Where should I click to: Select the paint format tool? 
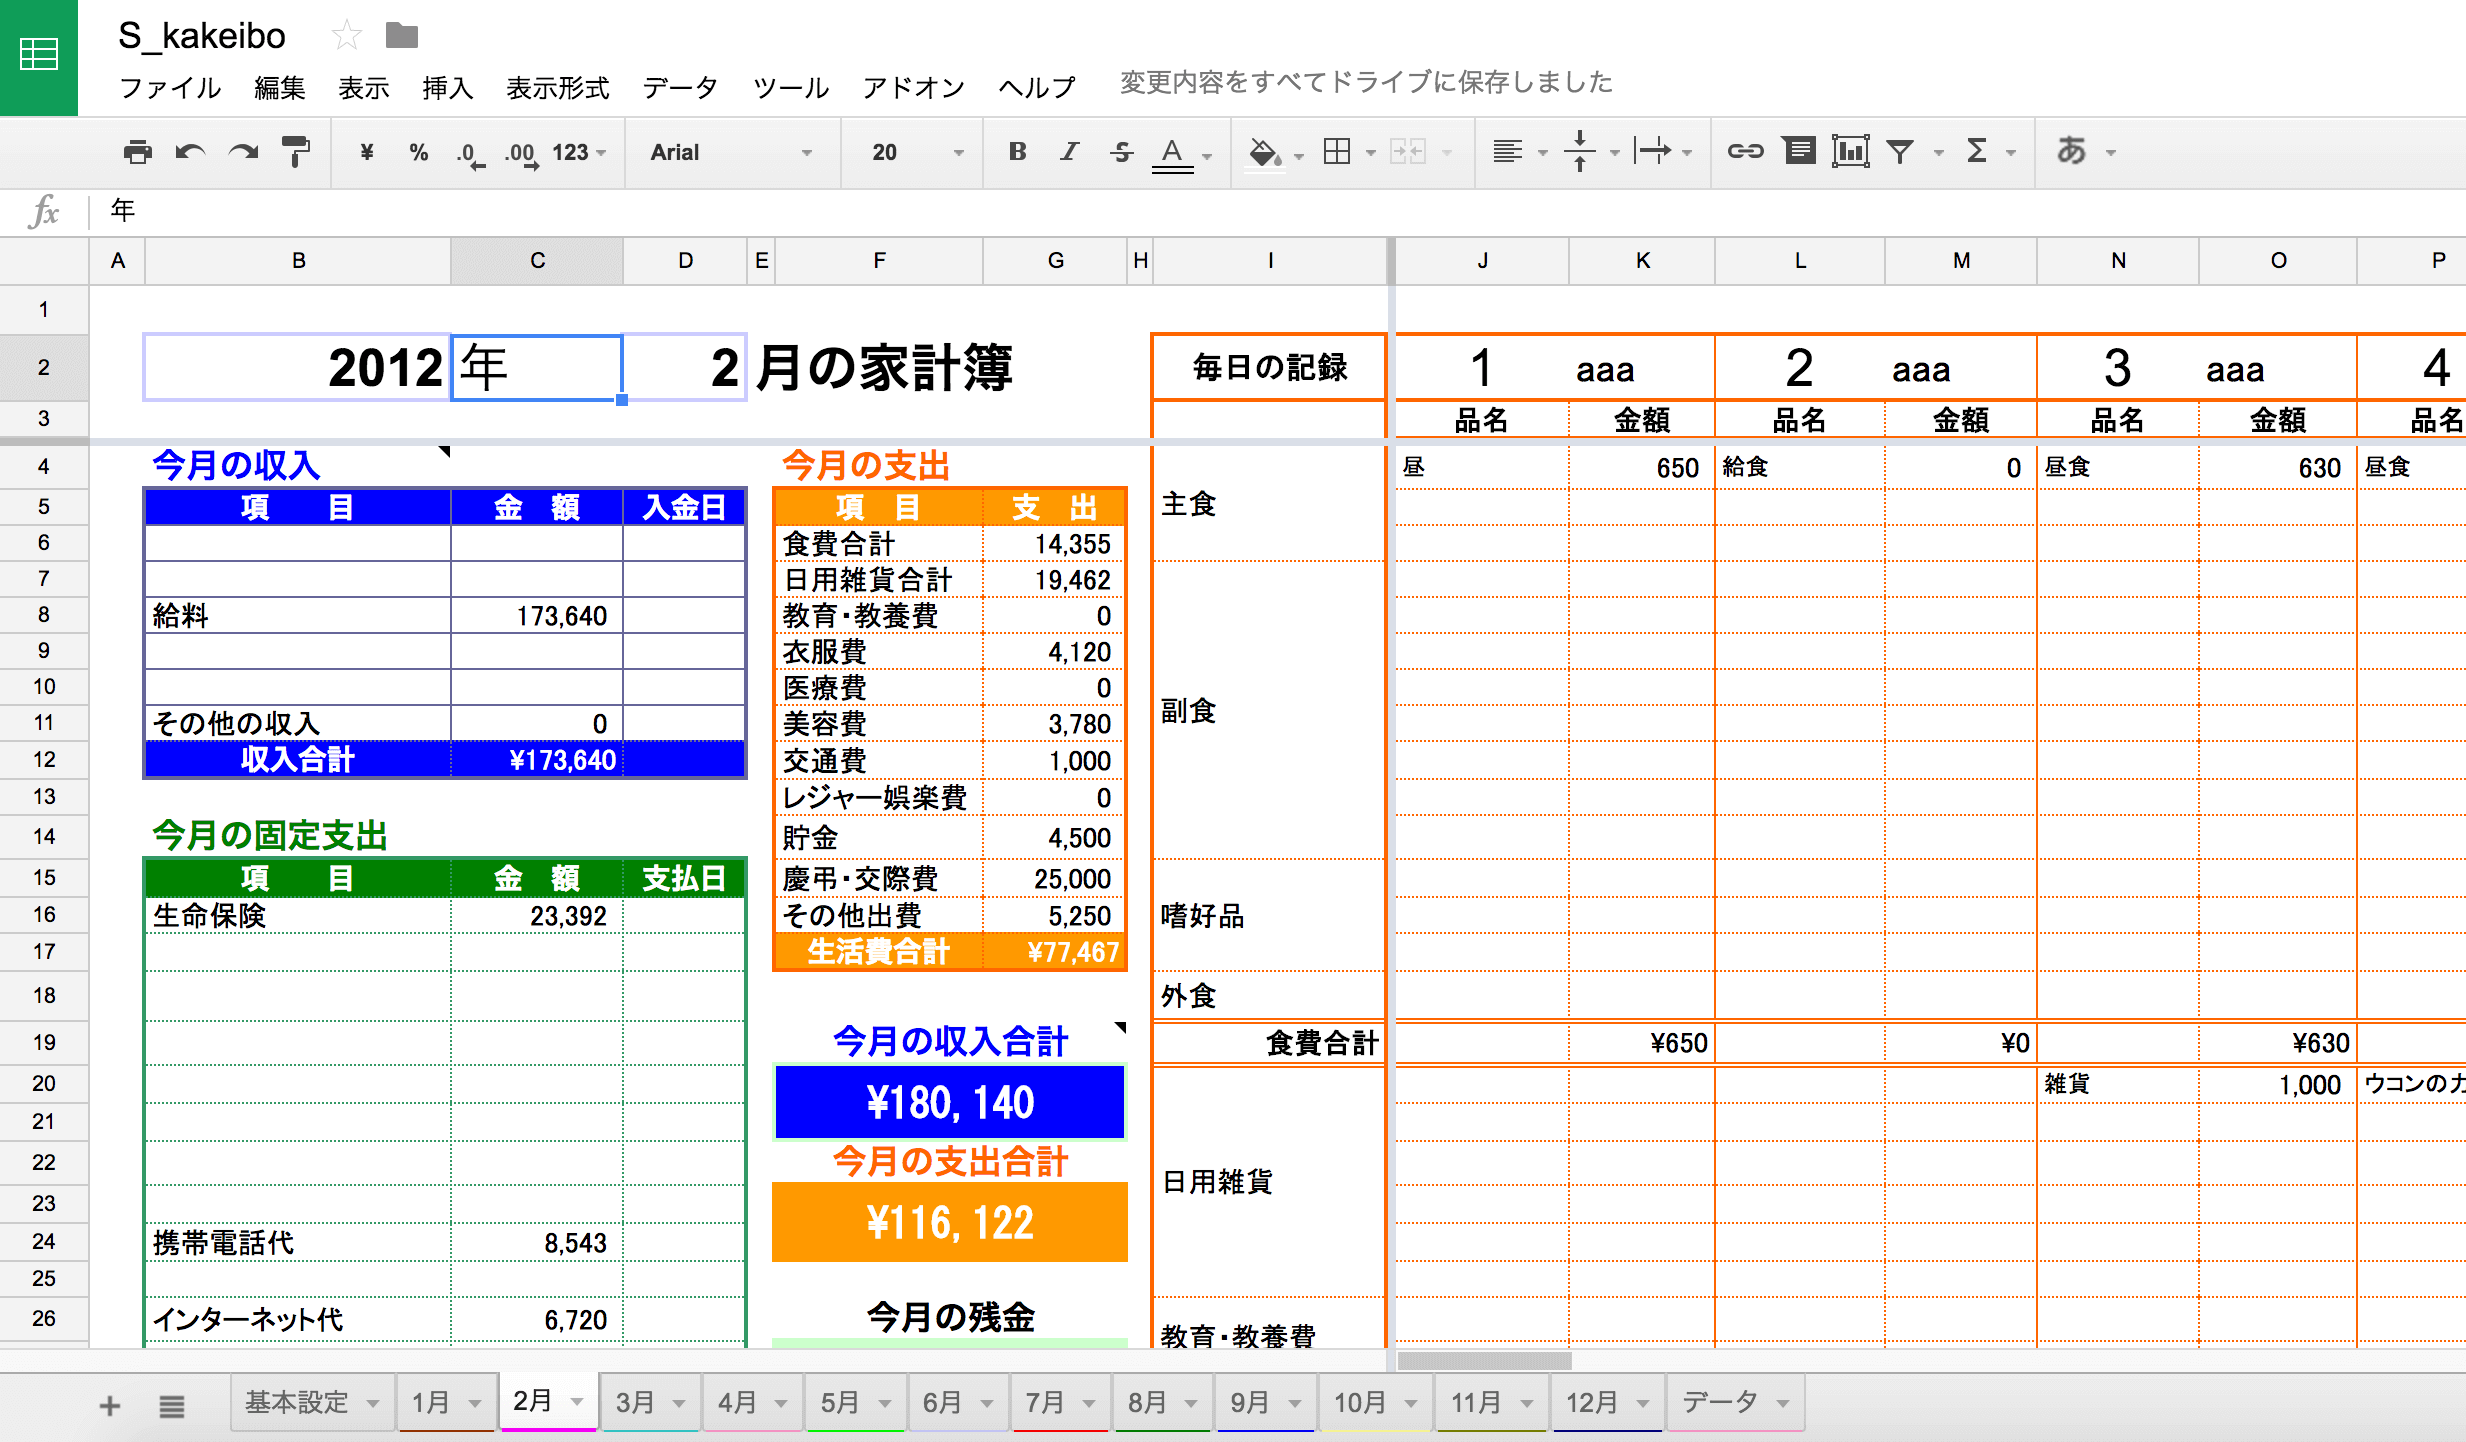296,152
